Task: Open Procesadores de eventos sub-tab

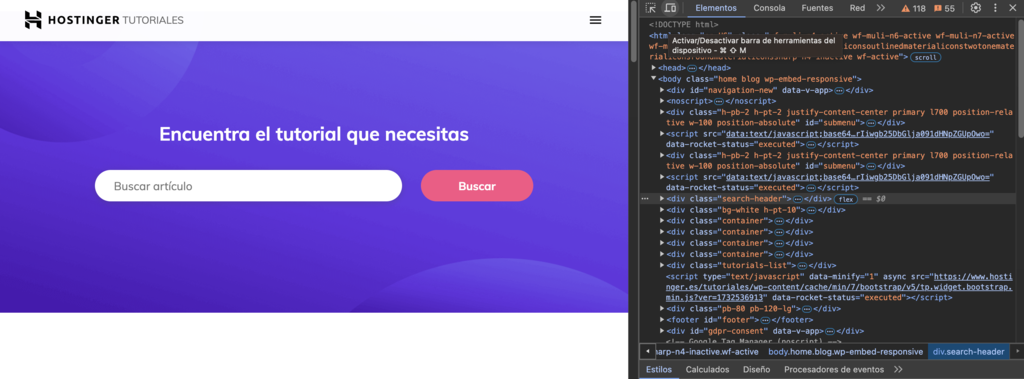Action: click(833, 369)
